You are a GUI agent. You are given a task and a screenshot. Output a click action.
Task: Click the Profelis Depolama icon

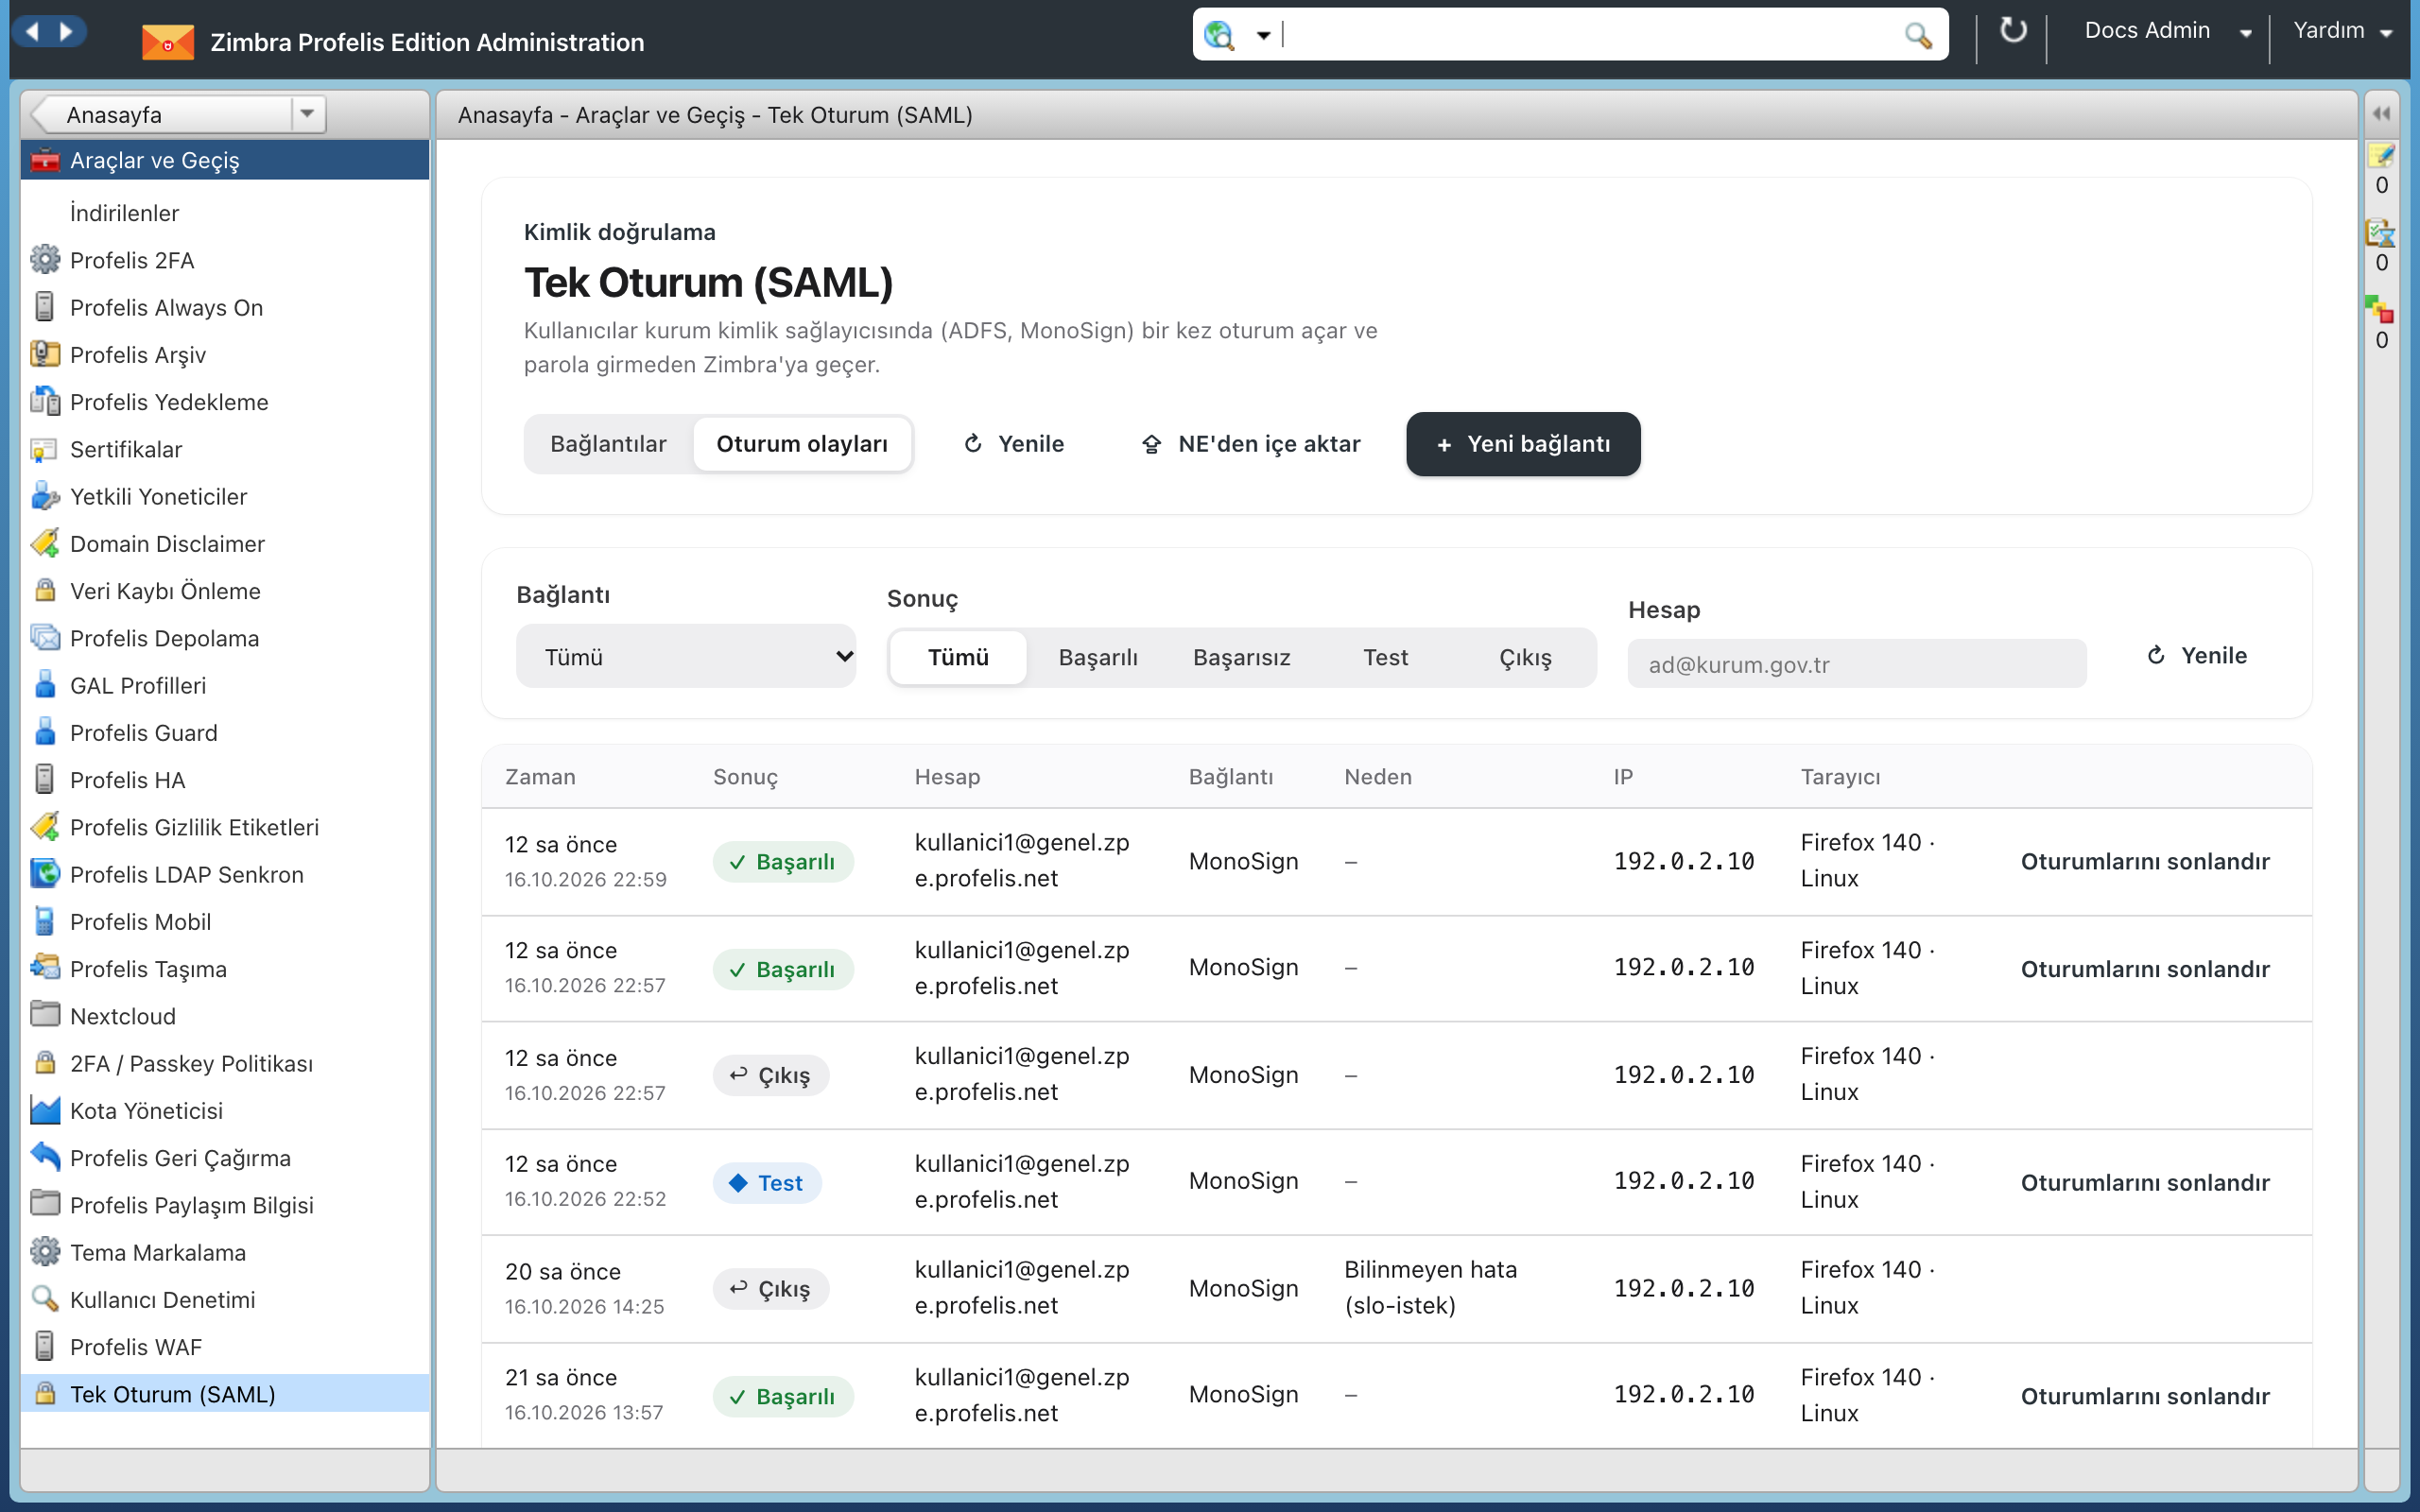(x=45, y=638)
